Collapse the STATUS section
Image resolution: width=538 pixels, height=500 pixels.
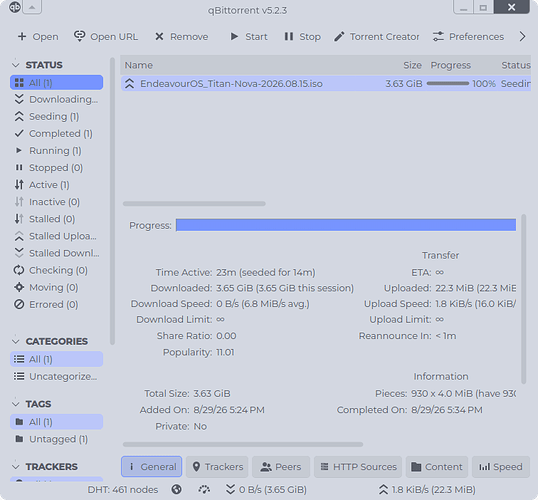(15, 65)
